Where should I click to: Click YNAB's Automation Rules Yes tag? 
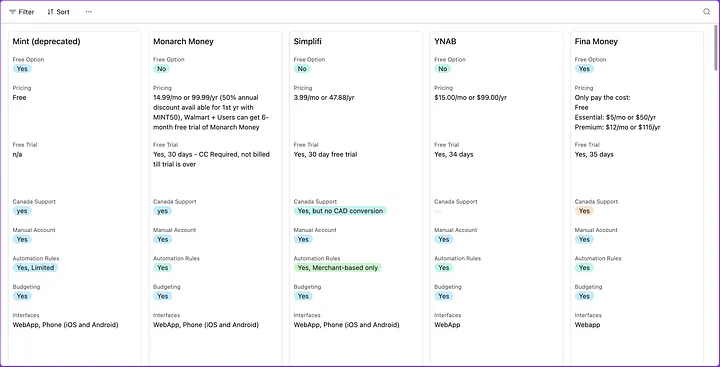tap(444, 268)
